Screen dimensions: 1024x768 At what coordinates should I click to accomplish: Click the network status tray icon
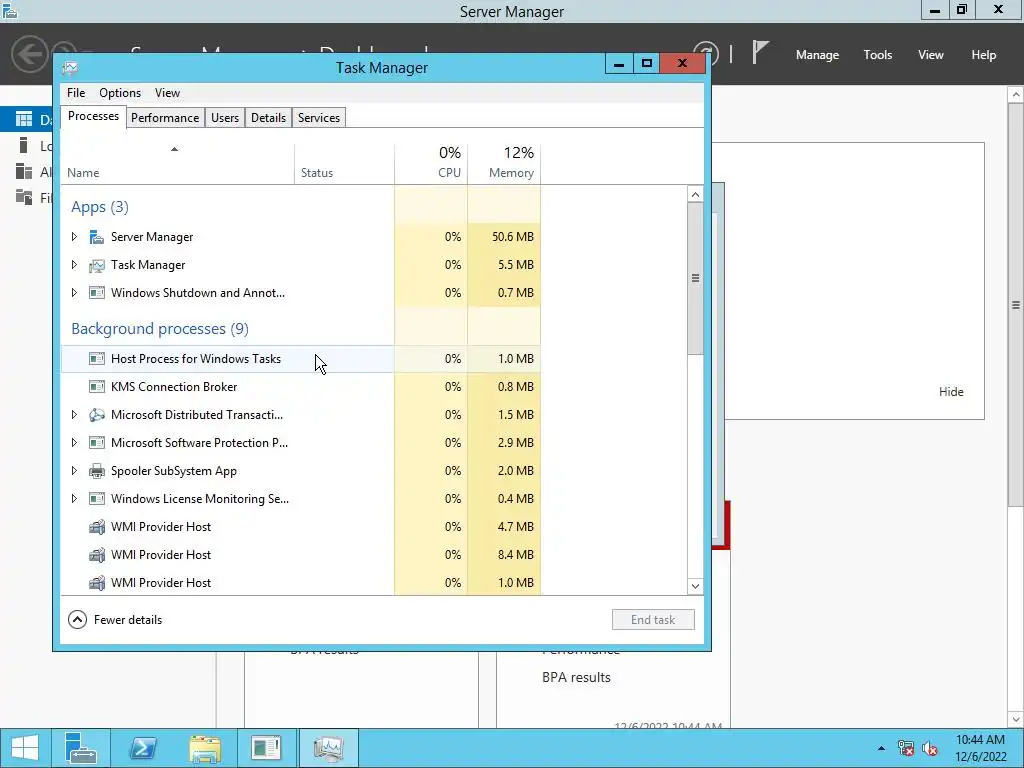tap(906, 748)
